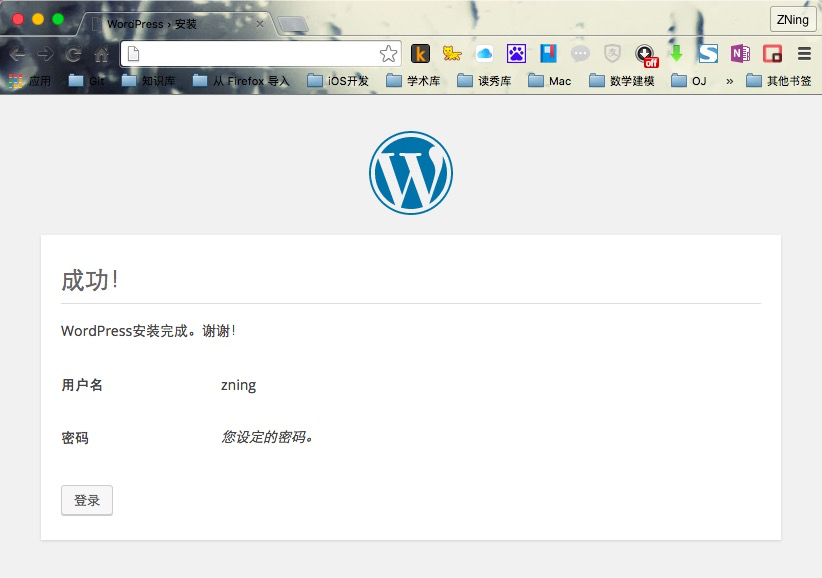Toggle the download extension marked off
The height and width of the screenshot is (578, 822).
coord(646,55)
